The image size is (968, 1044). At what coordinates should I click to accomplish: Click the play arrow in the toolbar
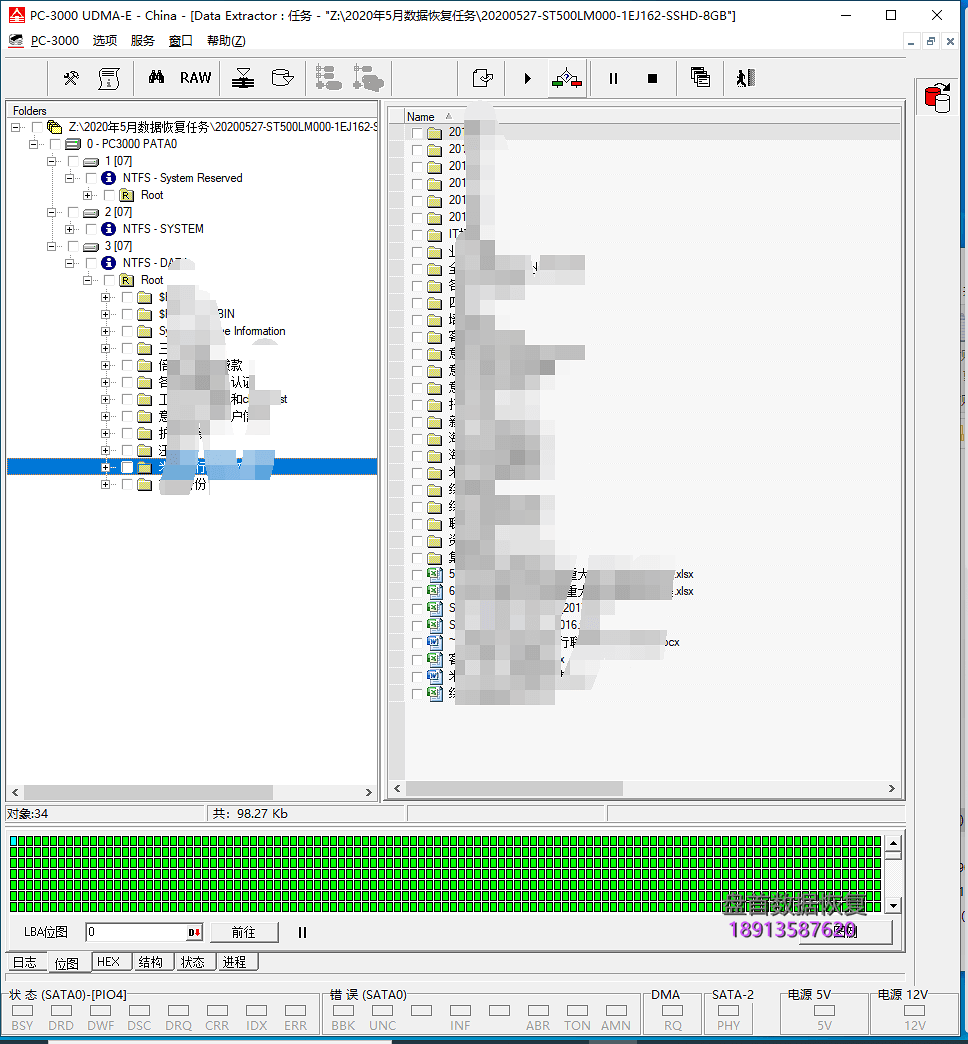(x=527, y=79)
